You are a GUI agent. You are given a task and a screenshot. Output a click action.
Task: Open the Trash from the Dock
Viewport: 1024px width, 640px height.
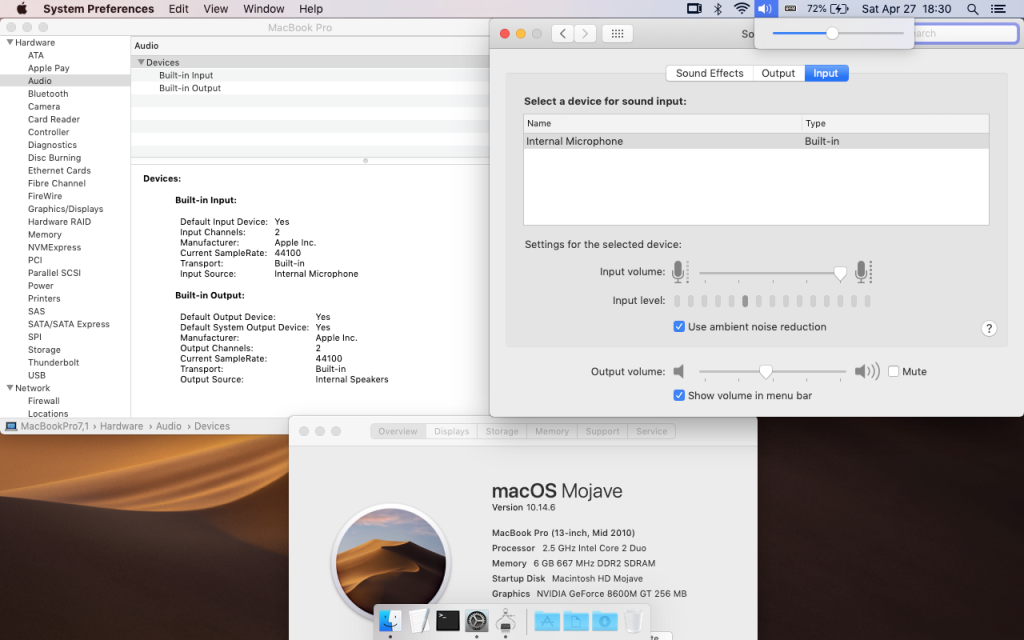tap(633, 620)
